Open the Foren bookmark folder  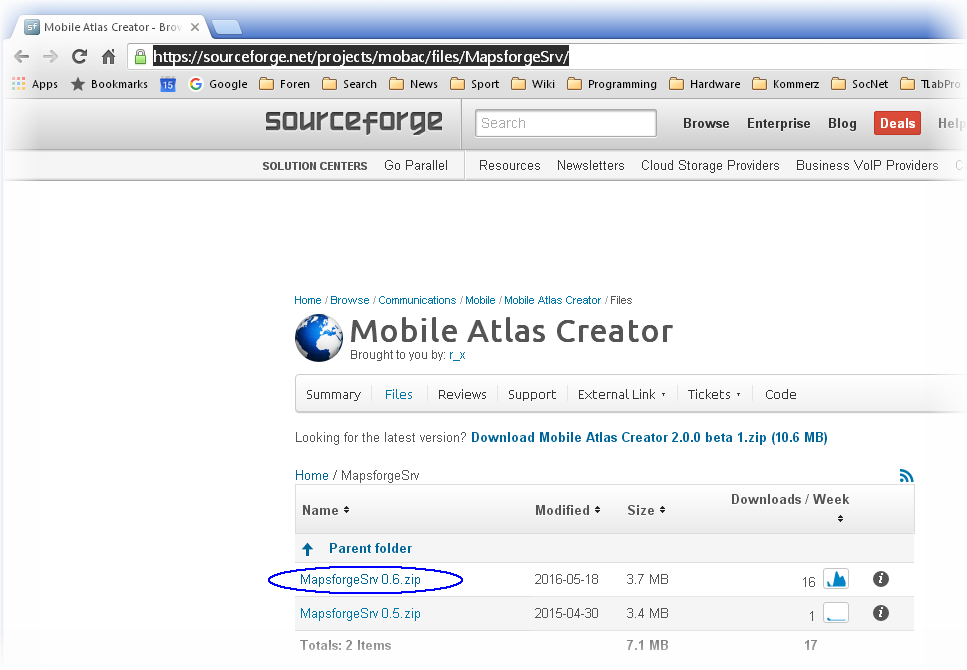pos(284,84)
